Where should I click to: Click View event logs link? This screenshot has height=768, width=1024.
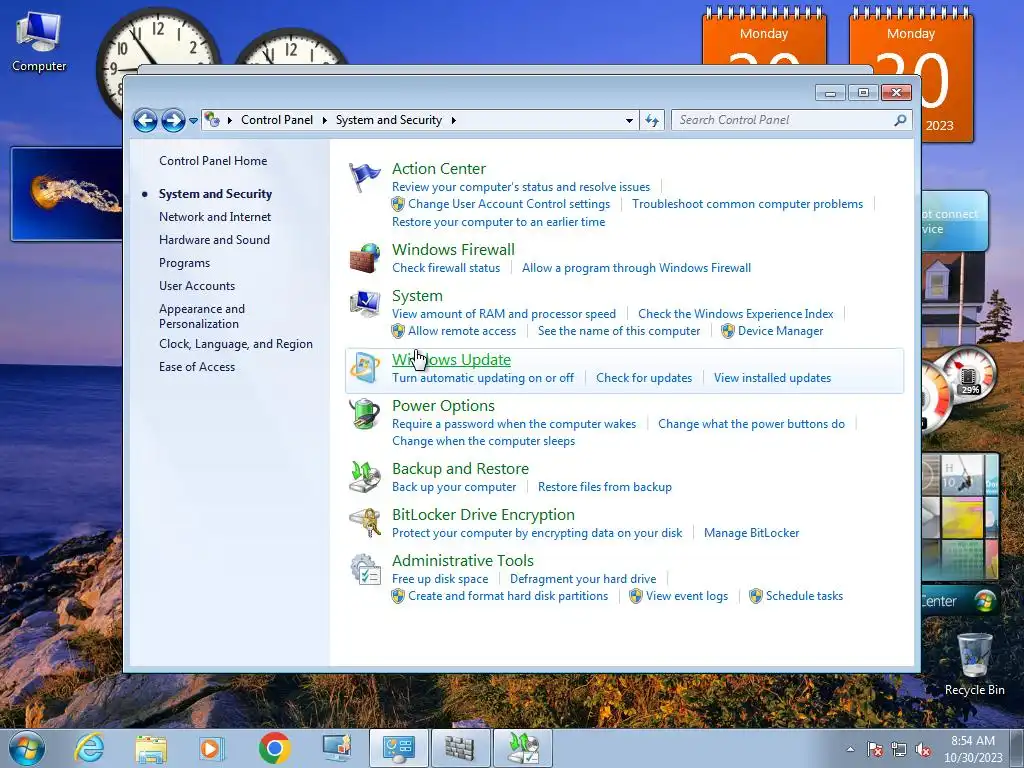pyautogui.click(x=686, y=596)
